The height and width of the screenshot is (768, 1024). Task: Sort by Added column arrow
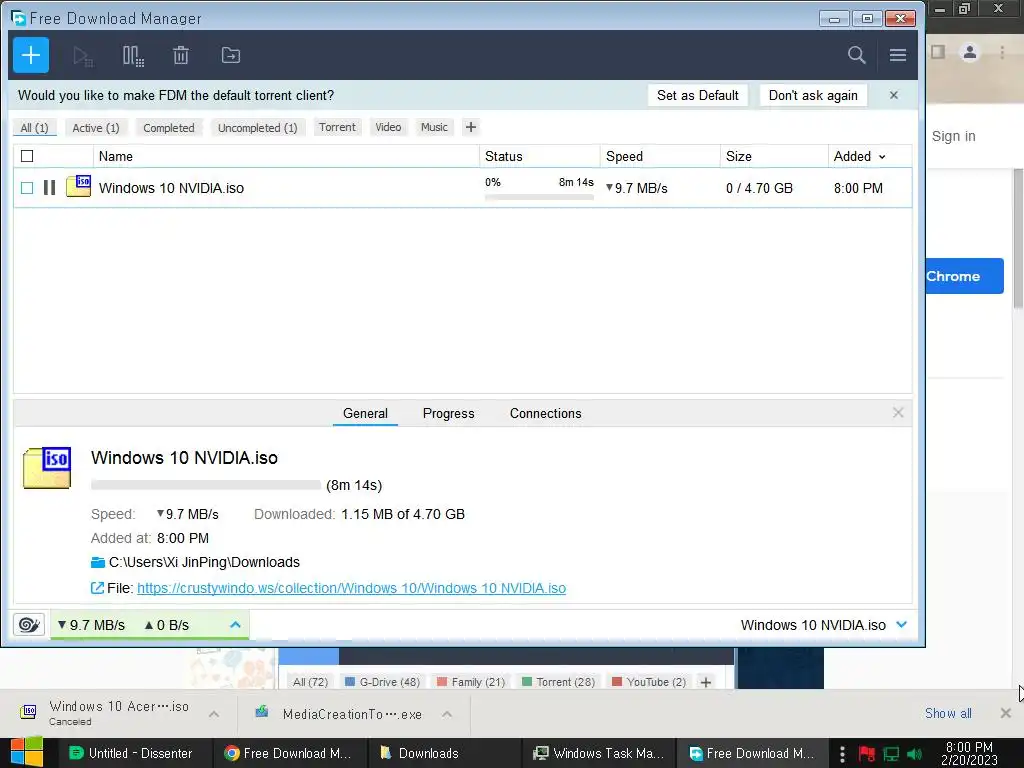point(882,157)
